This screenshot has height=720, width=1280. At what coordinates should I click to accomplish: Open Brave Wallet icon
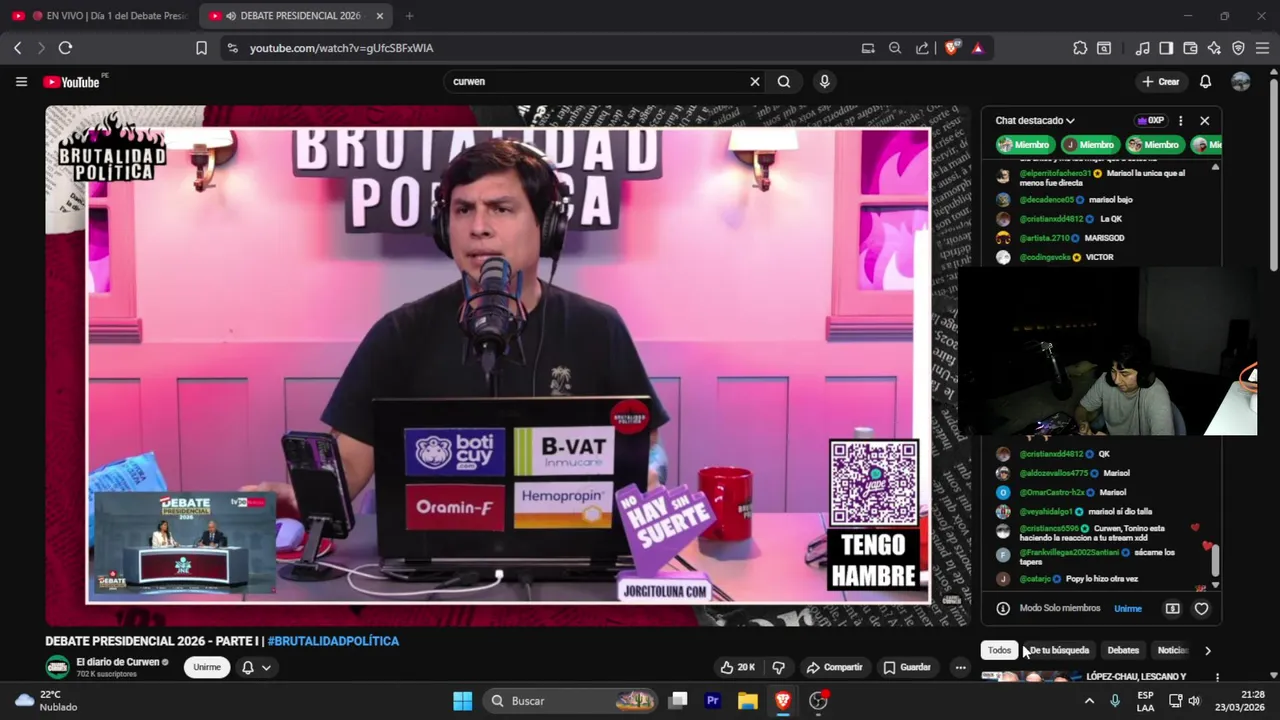click(x=1190, y=48)
